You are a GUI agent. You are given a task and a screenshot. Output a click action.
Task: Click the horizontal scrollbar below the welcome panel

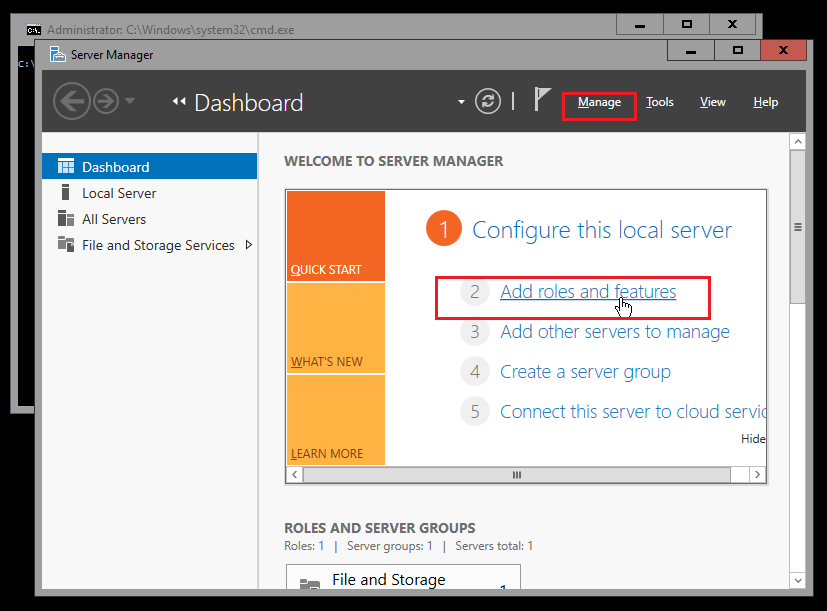coord(516,474)
